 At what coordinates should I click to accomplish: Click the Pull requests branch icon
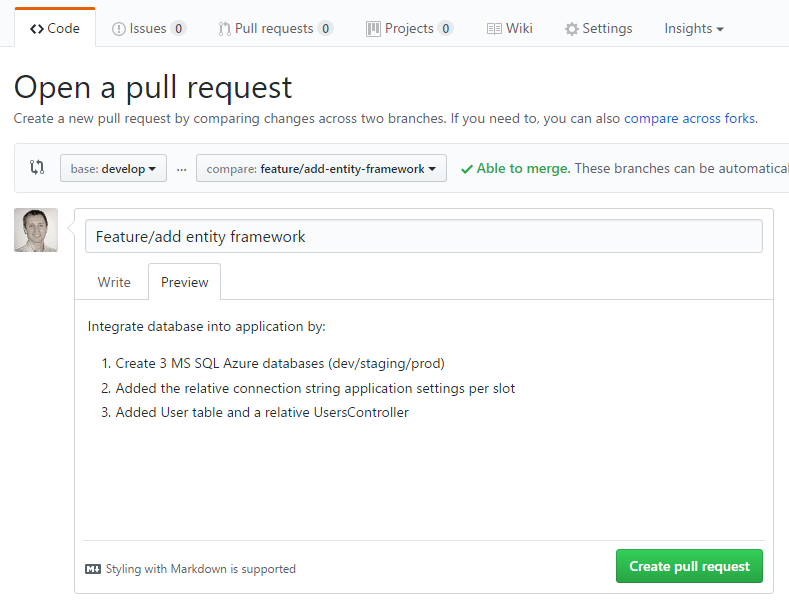(225, 29)
